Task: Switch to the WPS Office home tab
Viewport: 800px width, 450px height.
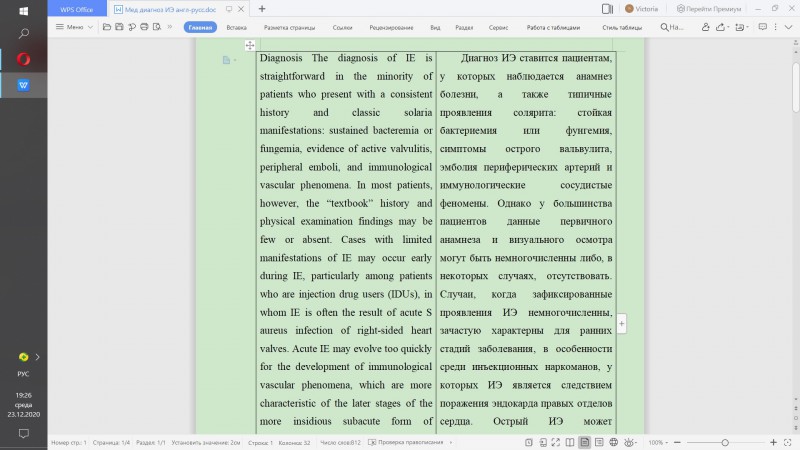Action: (77, 9)
